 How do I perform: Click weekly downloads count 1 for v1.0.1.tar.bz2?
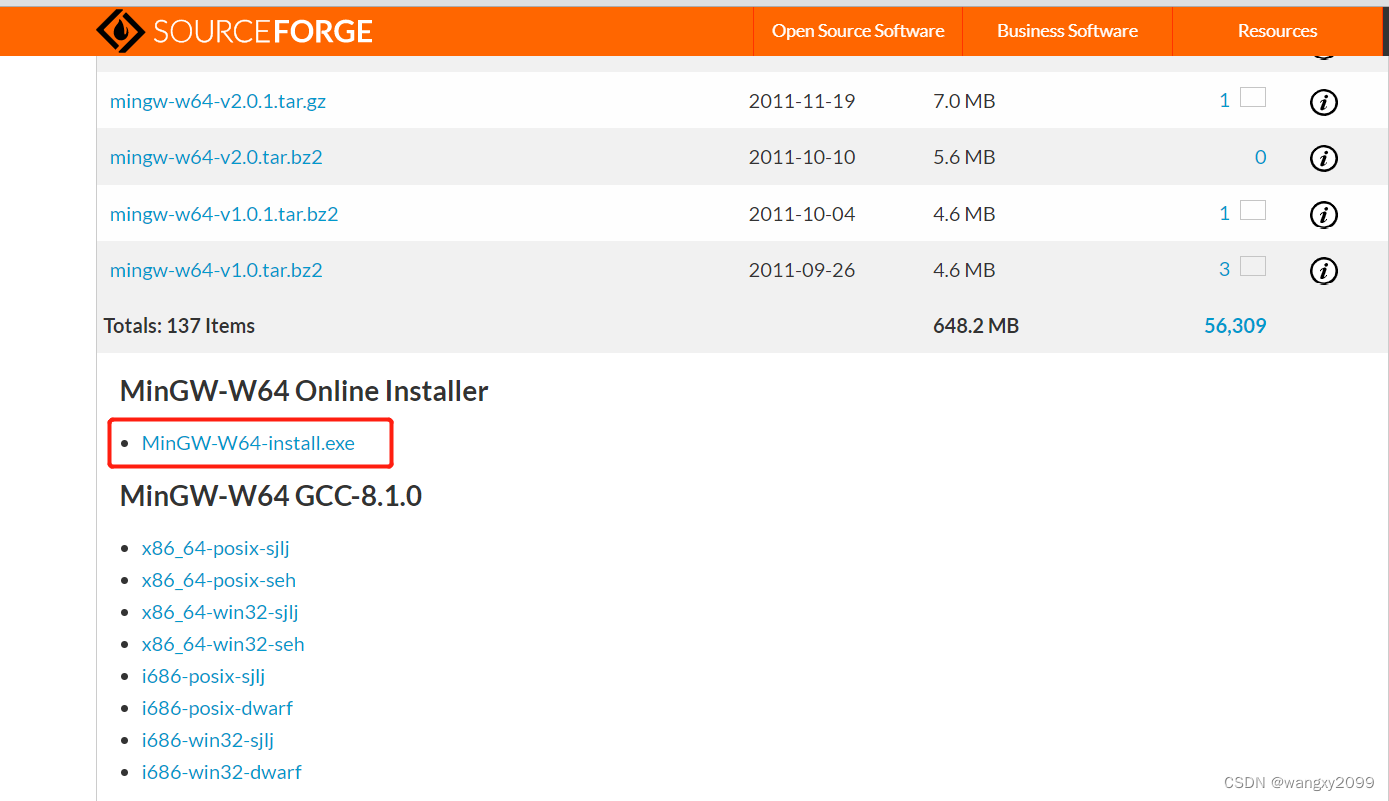point(1224,214)
